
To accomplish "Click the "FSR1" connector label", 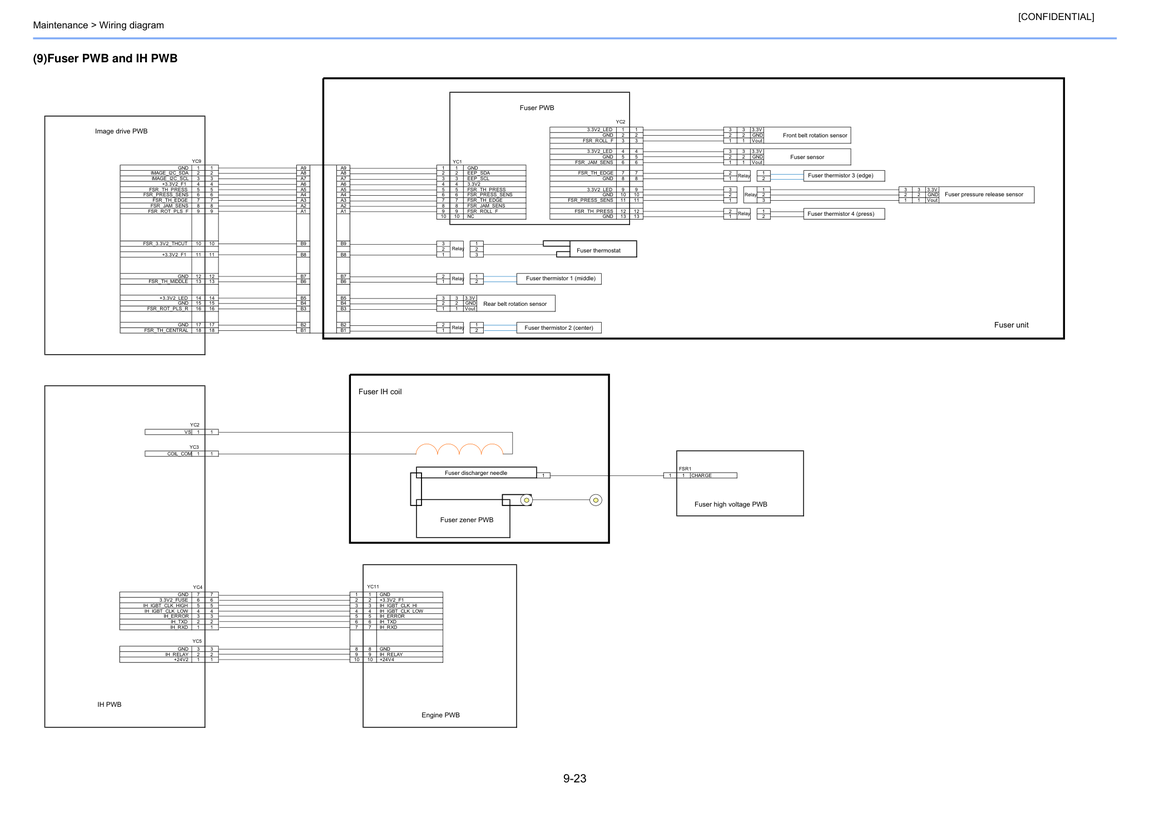I will click(685, 468).
